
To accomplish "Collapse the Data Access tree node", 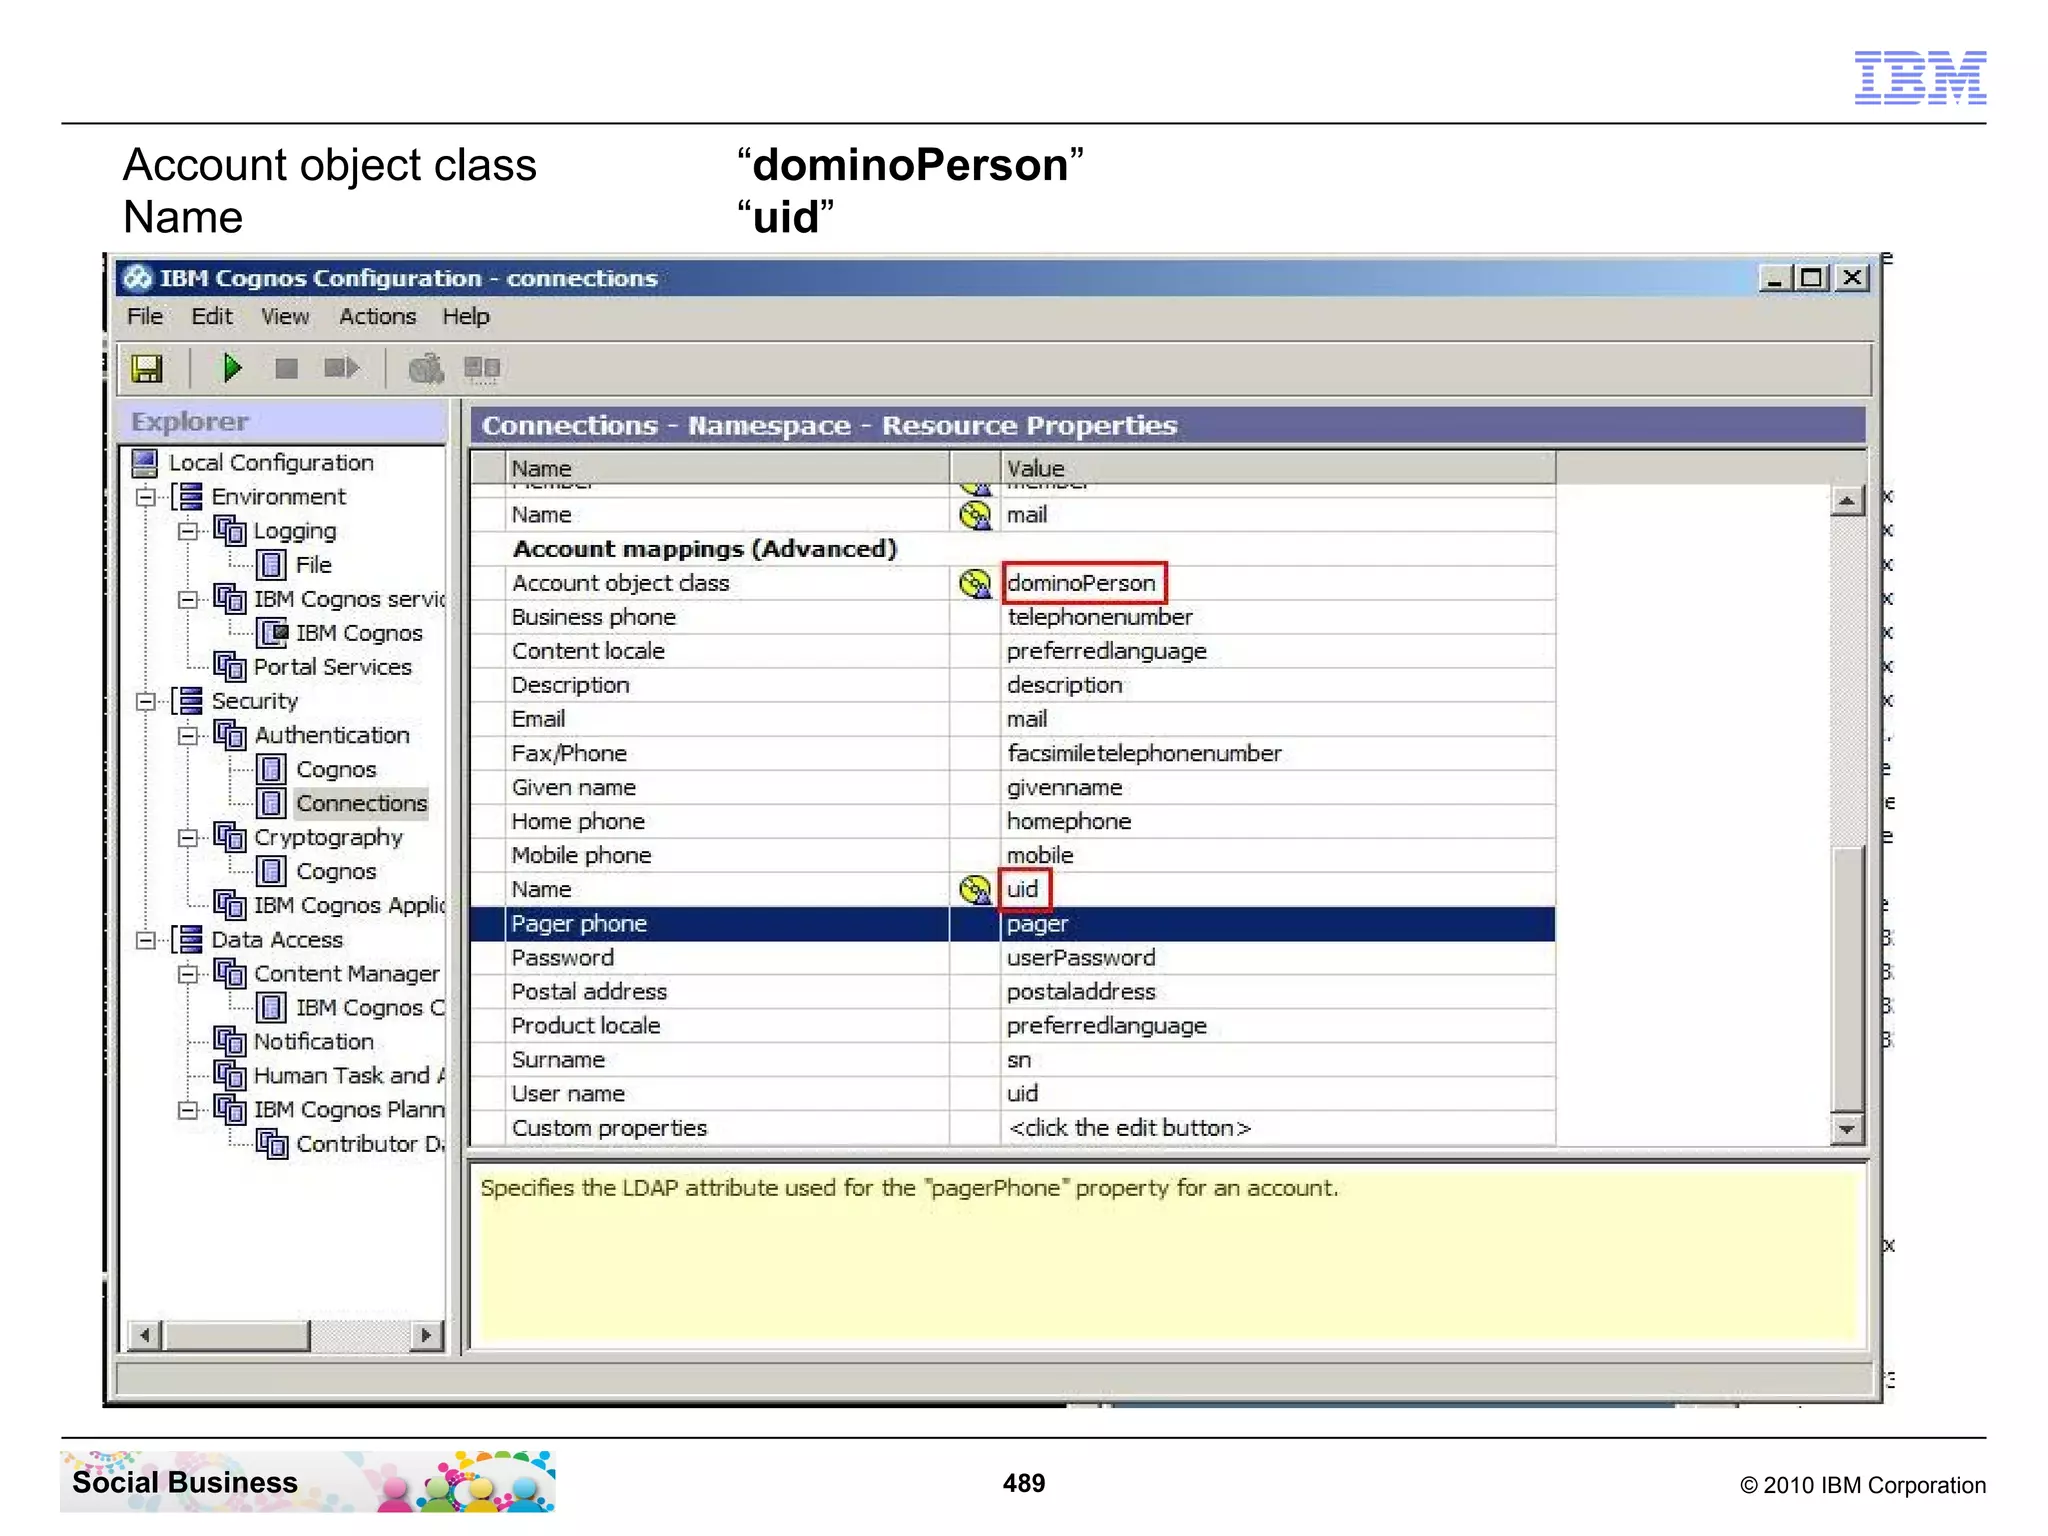I will click(x=147, y=939).
